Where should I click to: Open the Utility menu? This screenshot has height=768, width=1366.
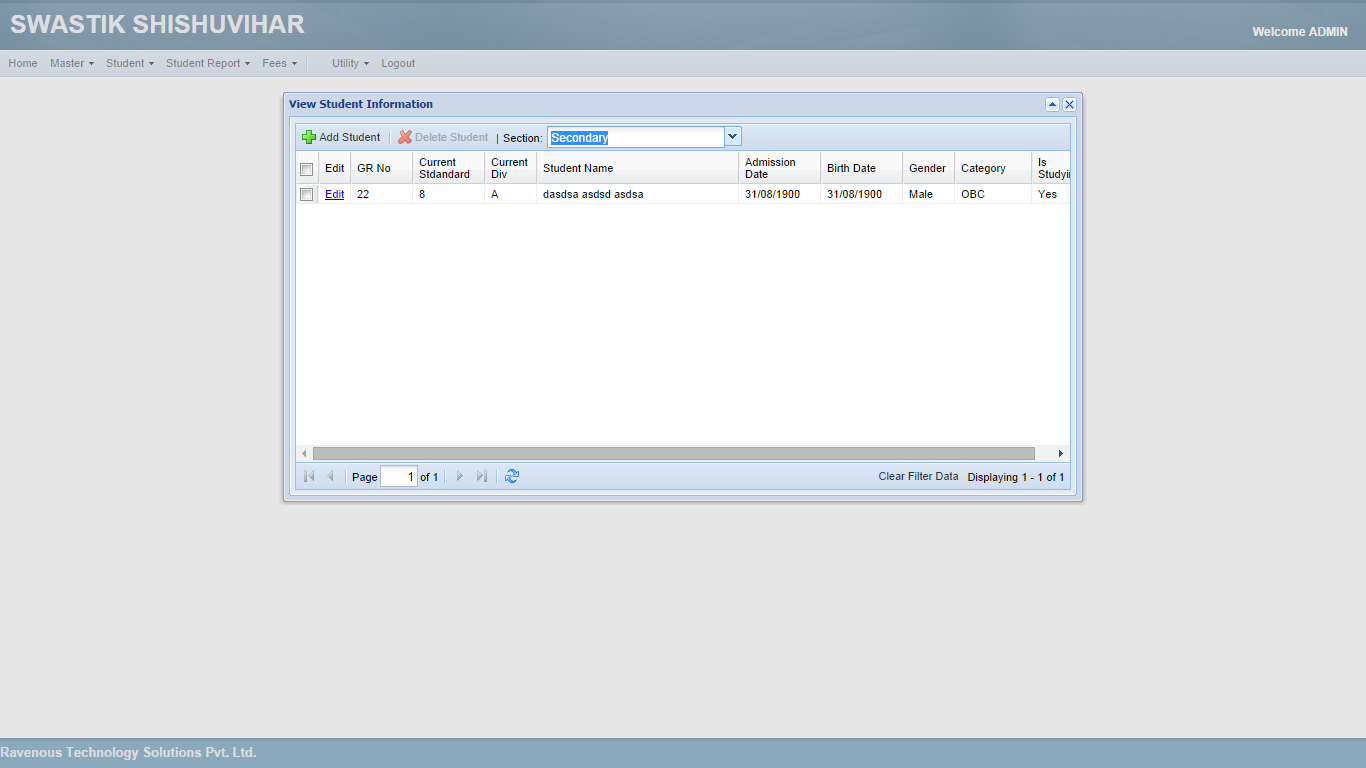coord(350,63)
